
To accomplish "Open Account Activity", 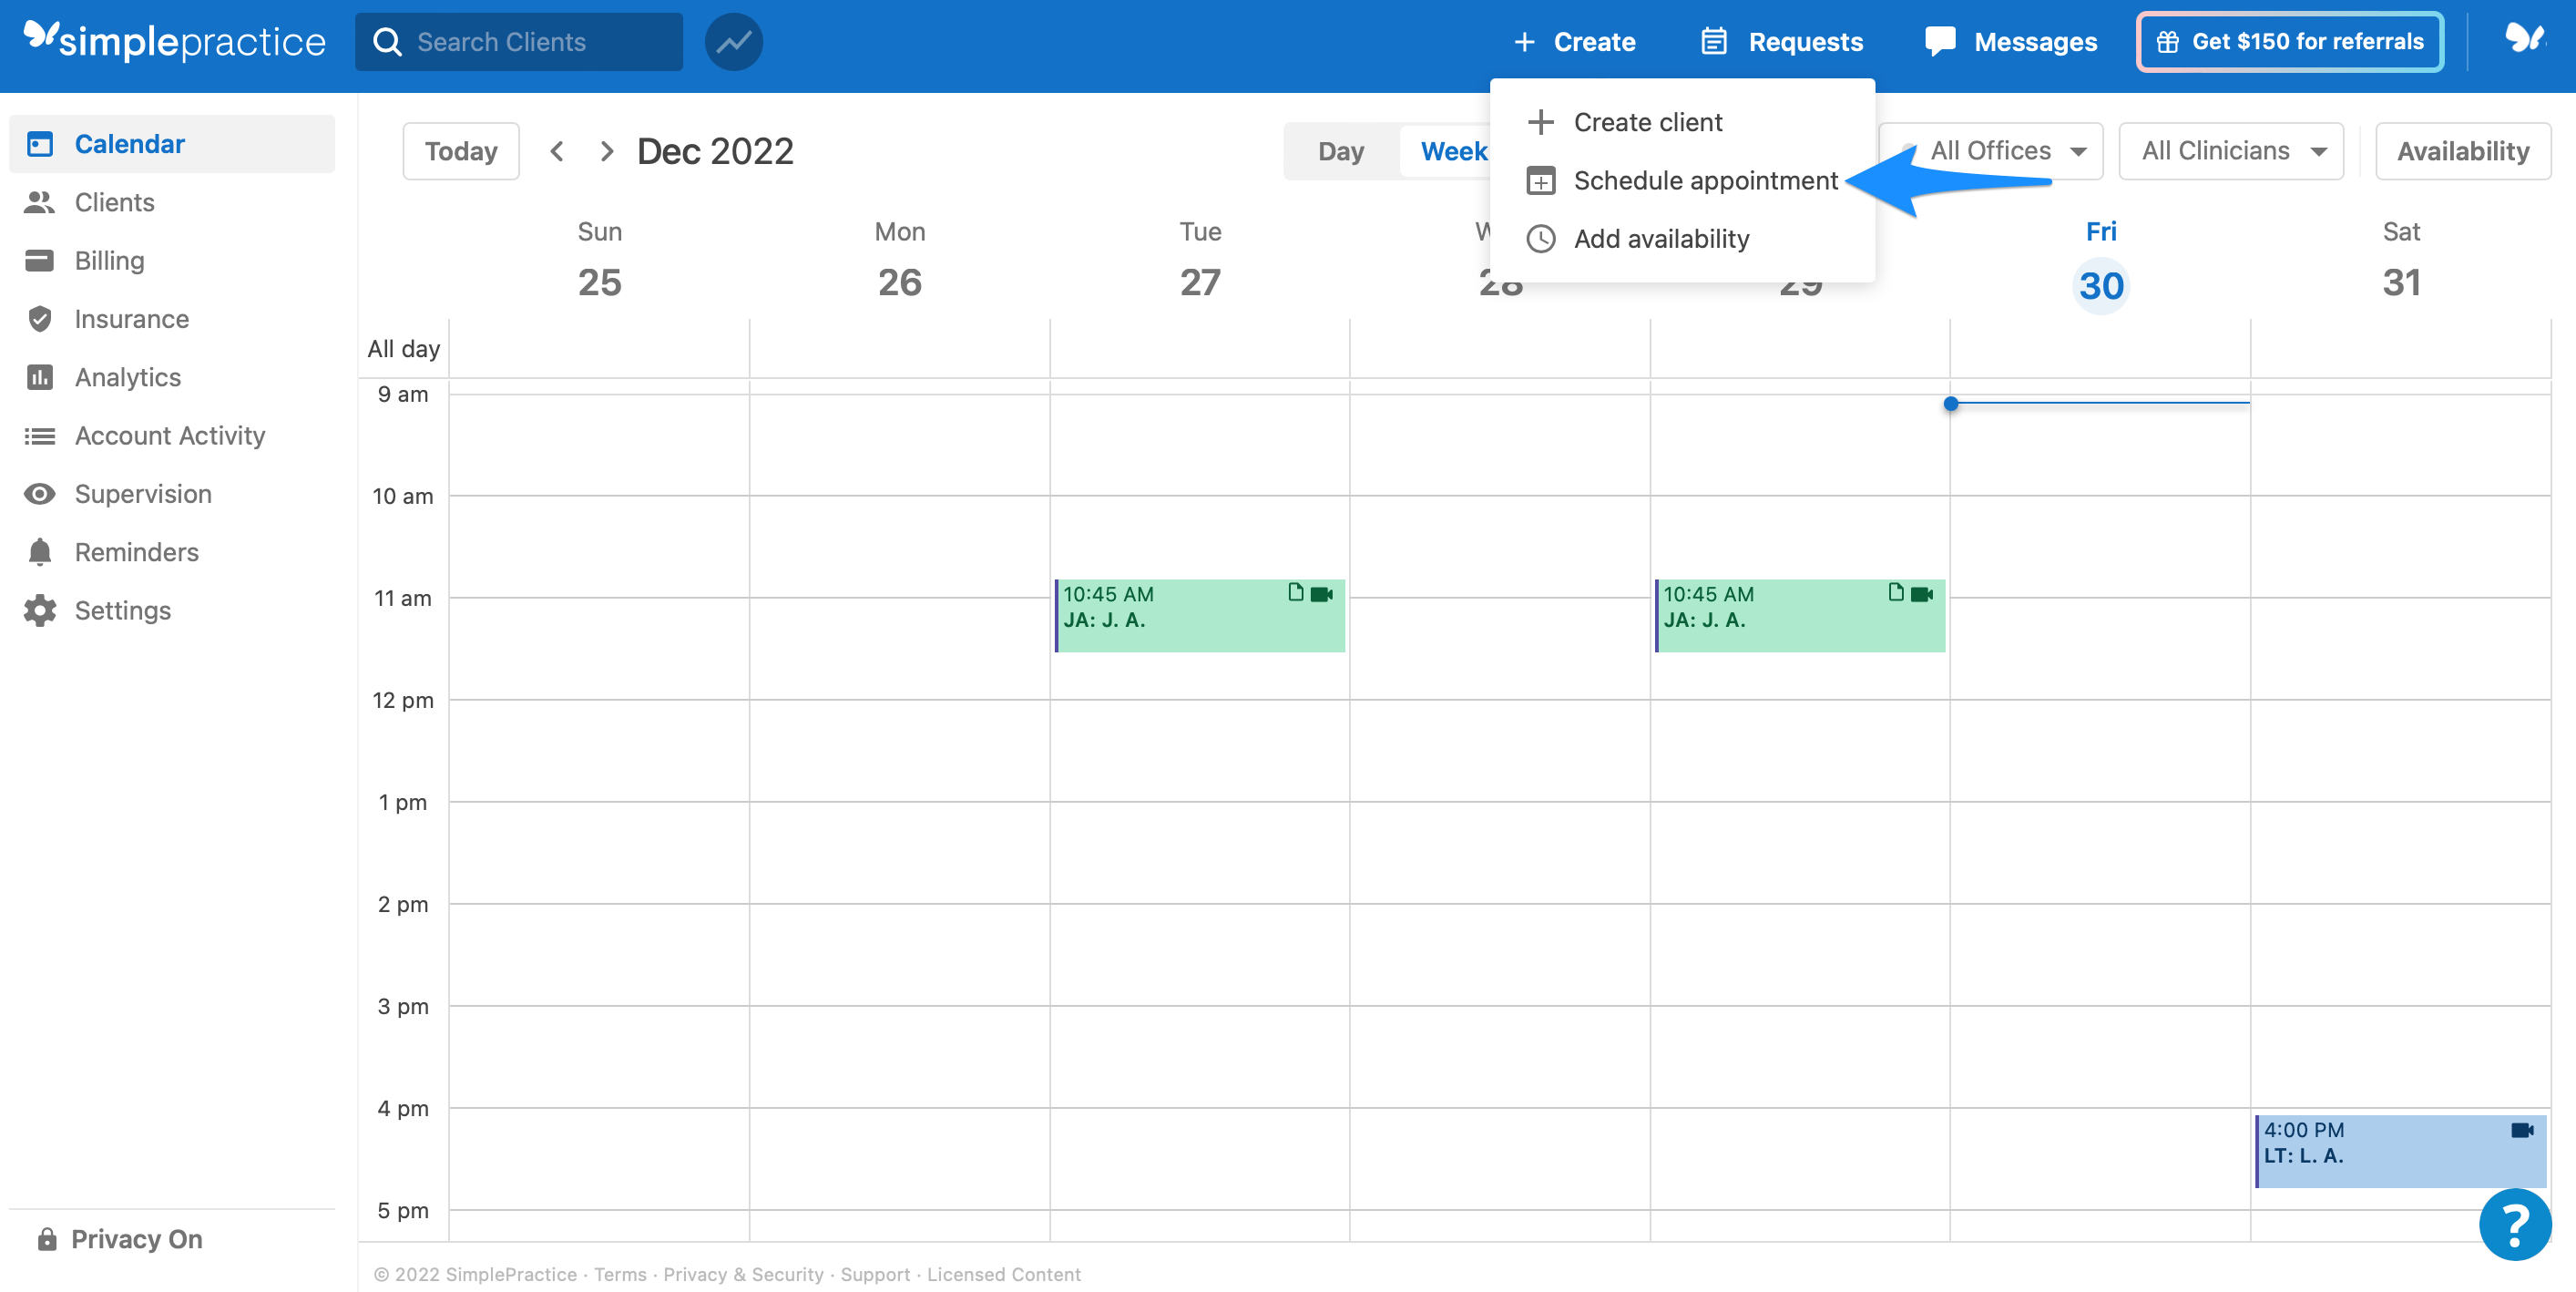I will pyautogui.click(x=169, y=435).
